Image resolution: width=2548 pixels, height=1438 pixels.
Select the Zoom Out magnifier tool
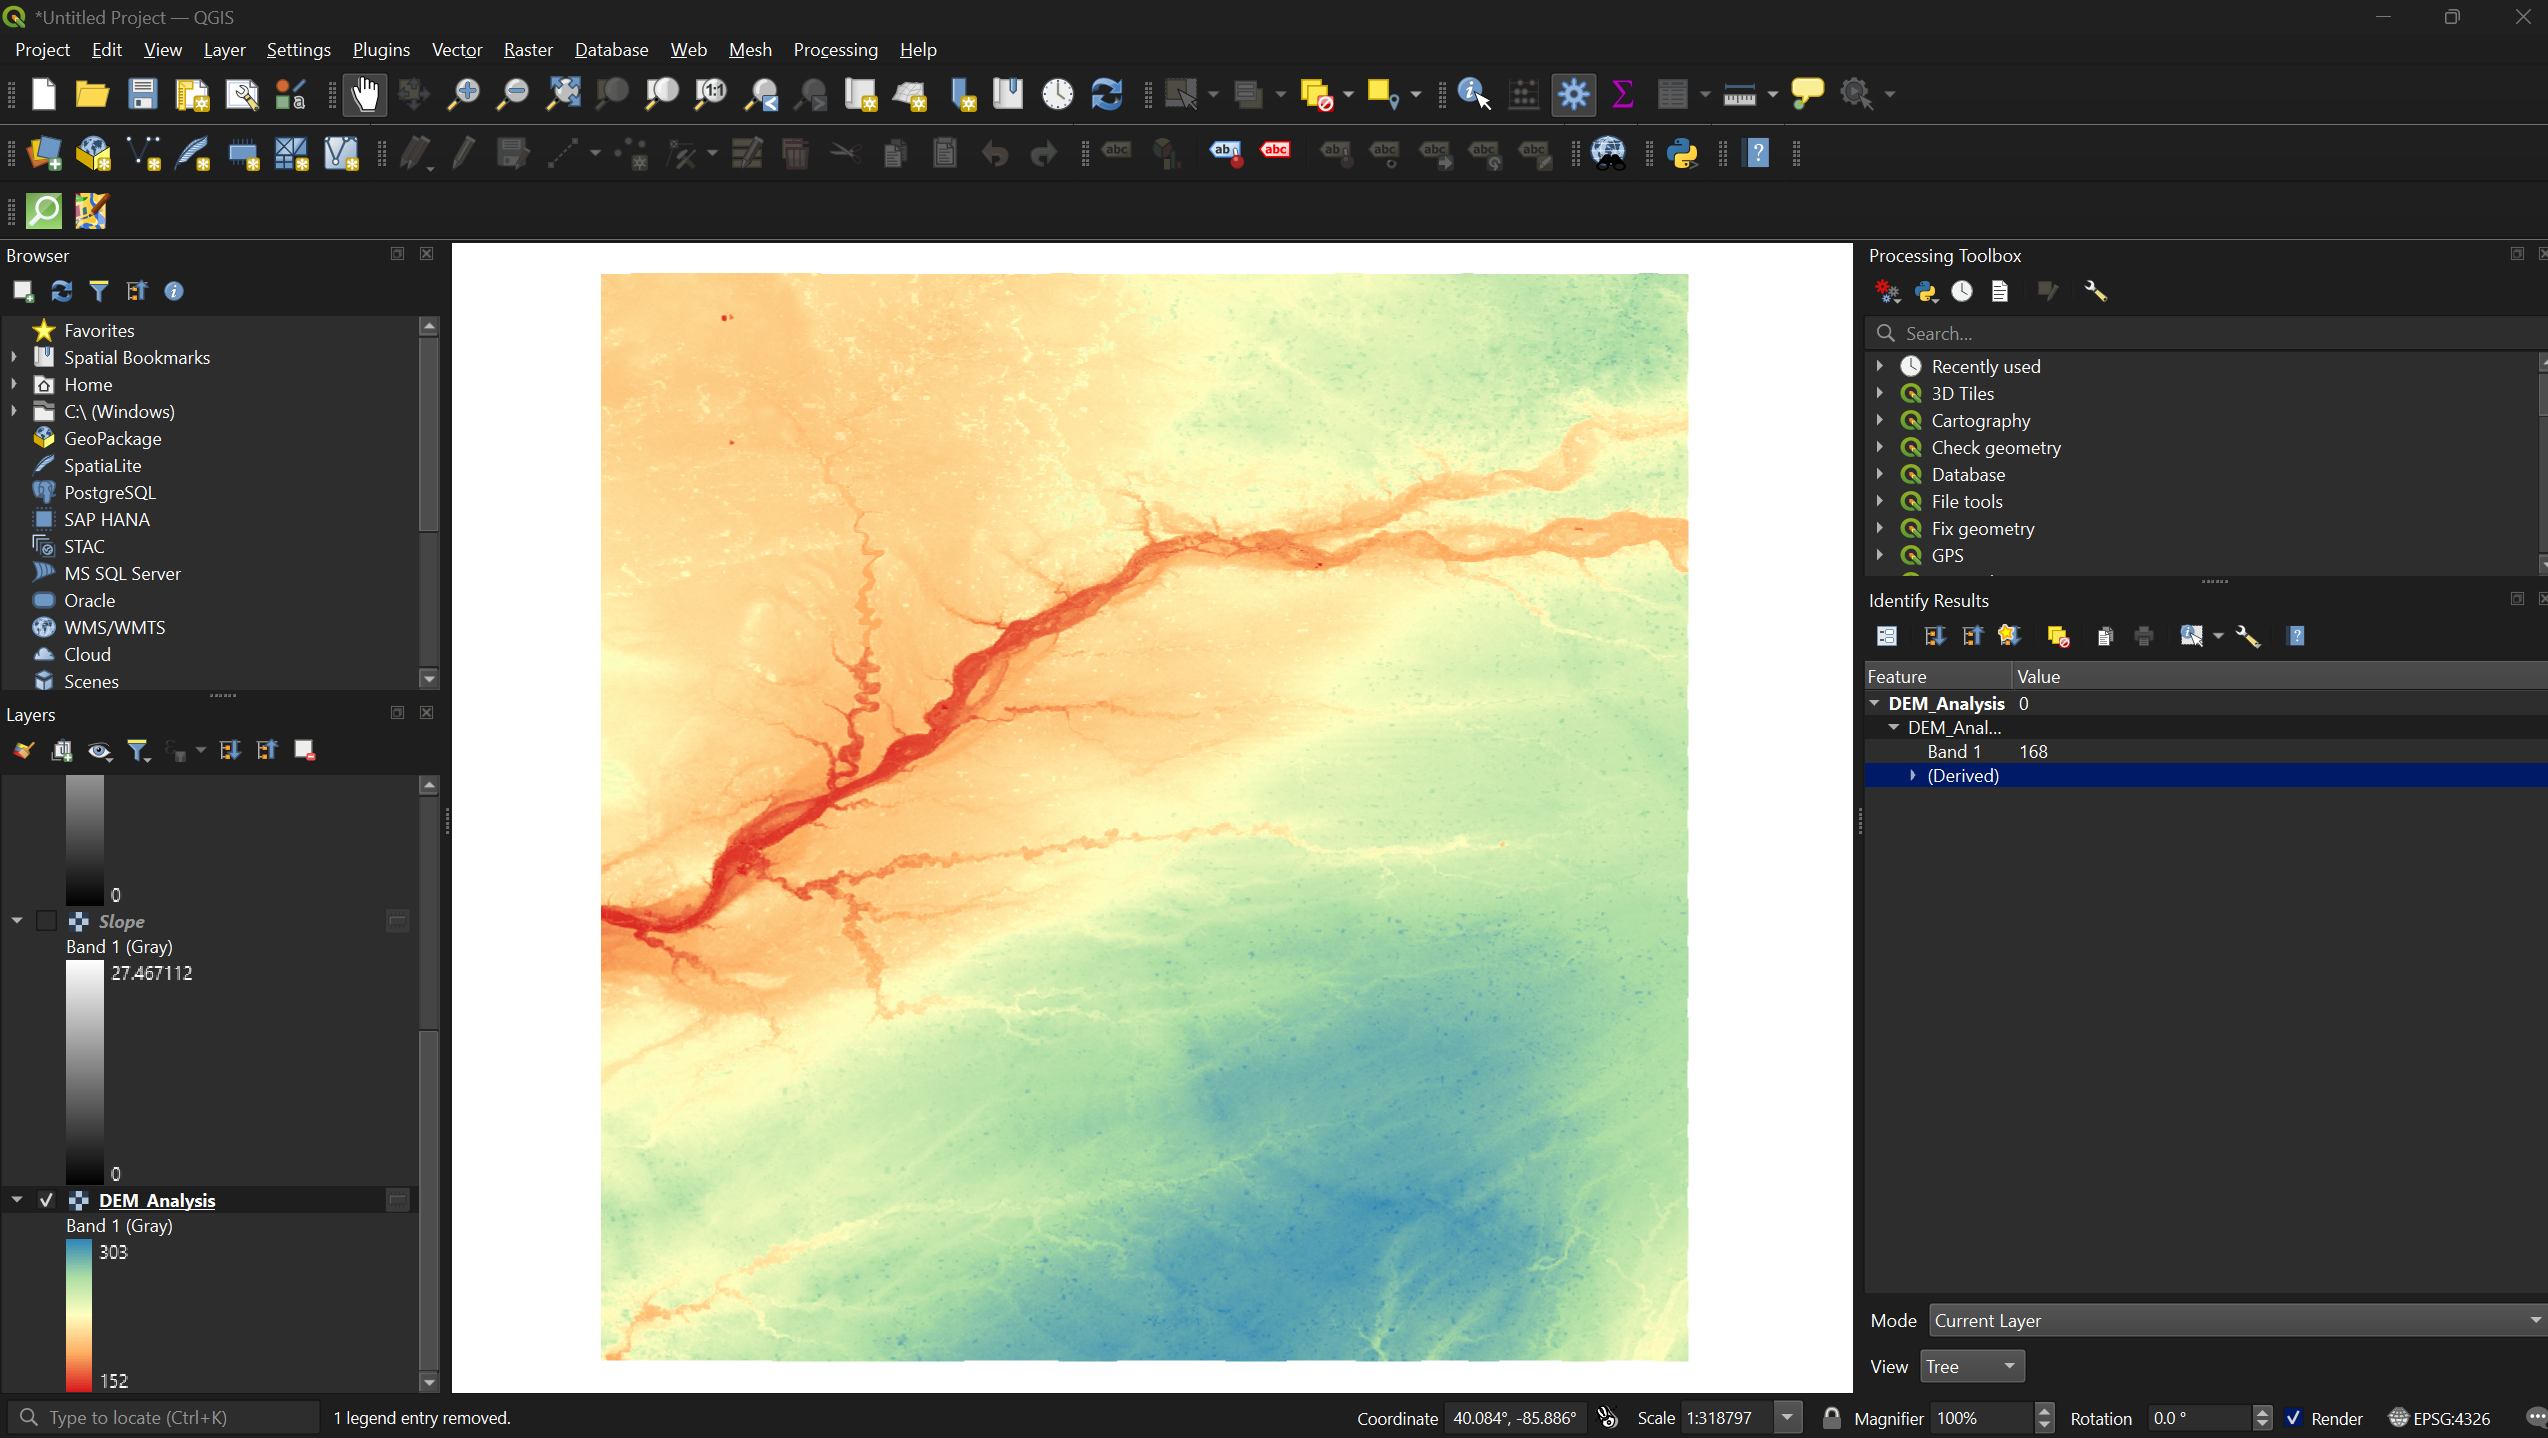pos(513,95)
